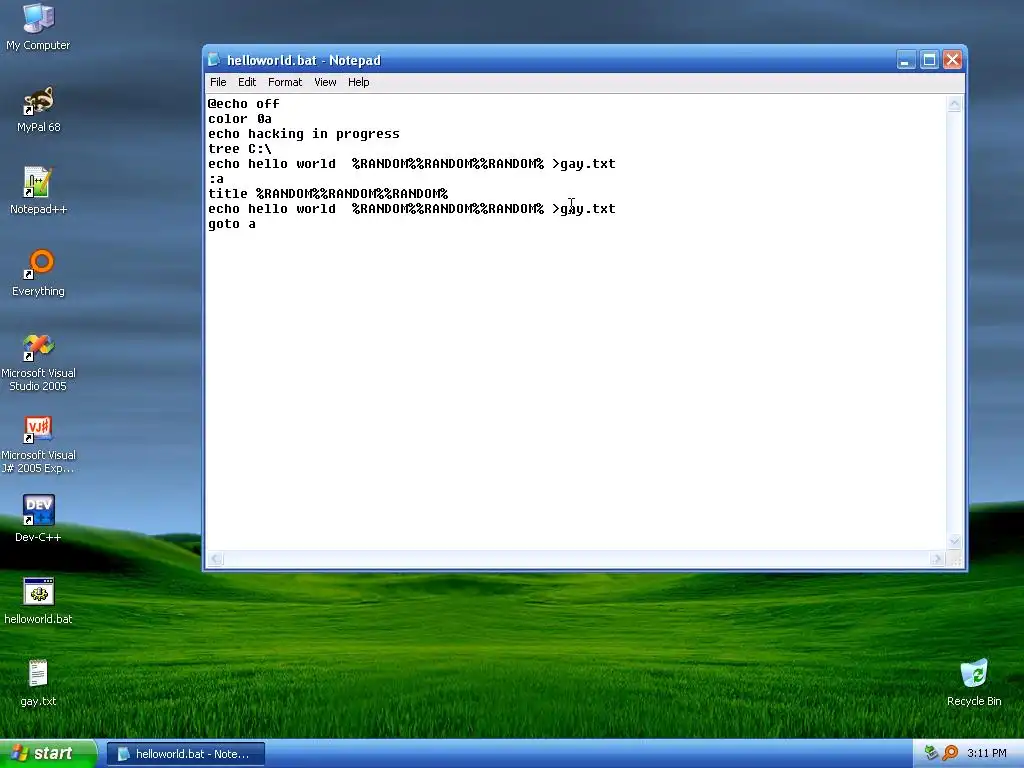Open the Edit menu in Notepad

coord(247,82)
